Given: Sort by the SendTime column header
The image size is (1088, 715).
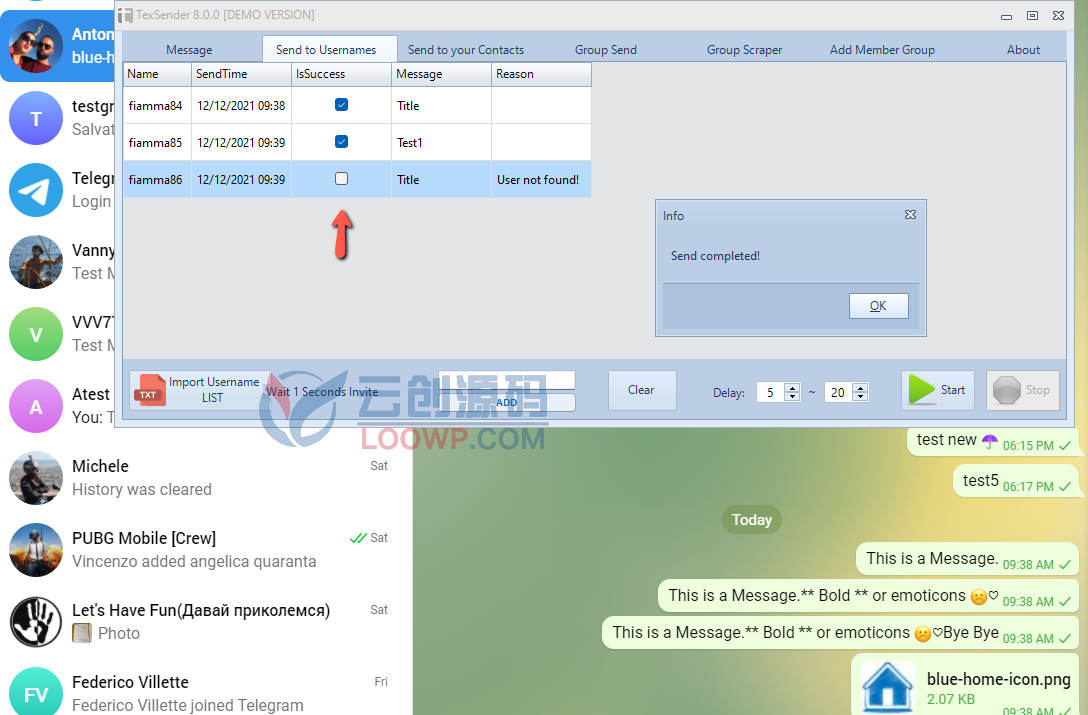Looking at the screenshot, I should click(241, 74).
